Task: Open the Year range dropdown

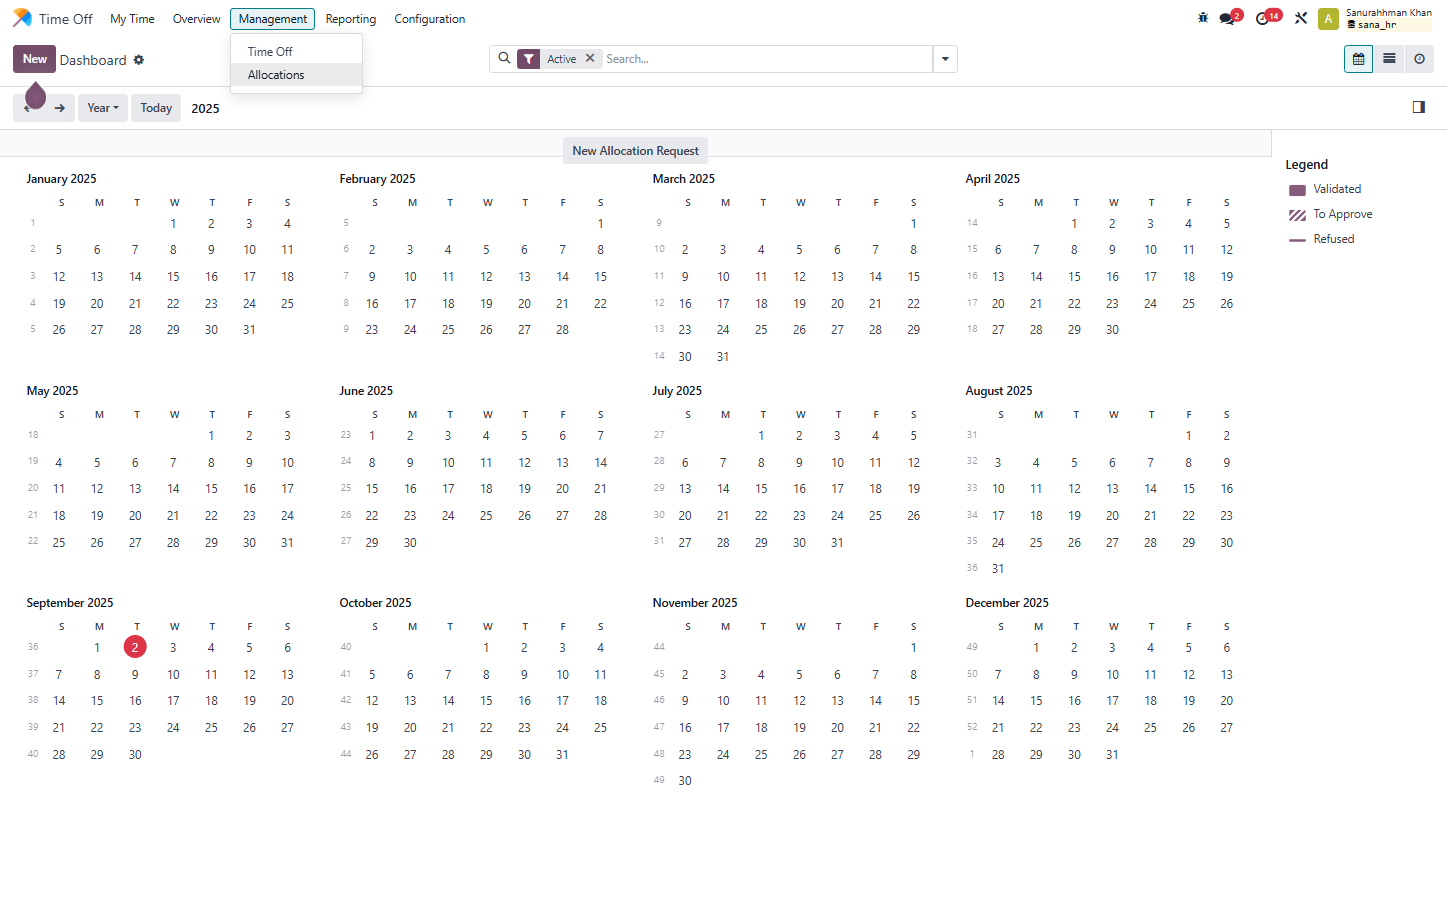Action: click(103, 108)
